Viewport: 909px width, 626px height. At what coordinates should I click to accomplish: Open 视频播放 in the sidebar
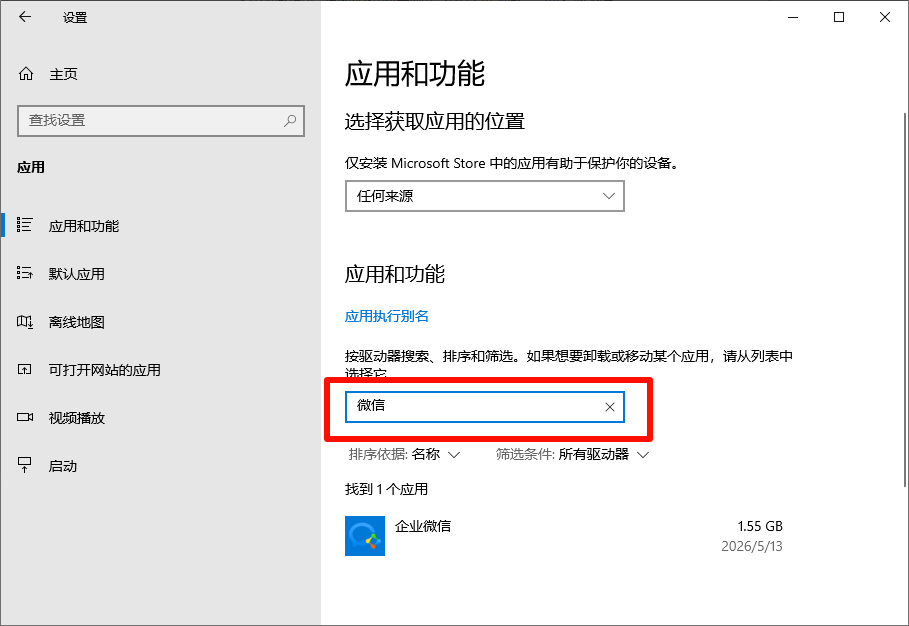pos(161,418)
